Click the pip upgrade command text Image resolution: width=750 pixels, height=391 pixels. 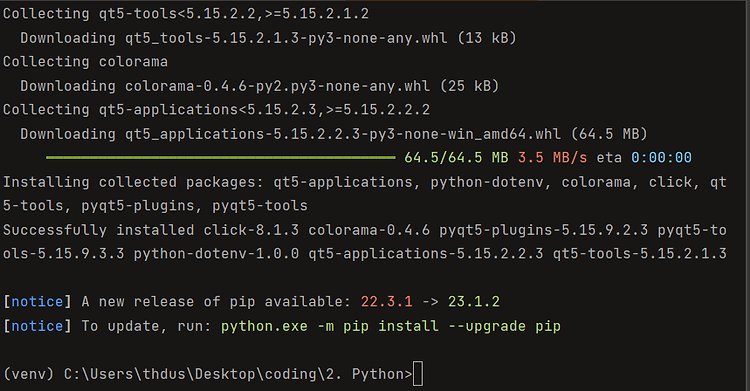point(390,326)
